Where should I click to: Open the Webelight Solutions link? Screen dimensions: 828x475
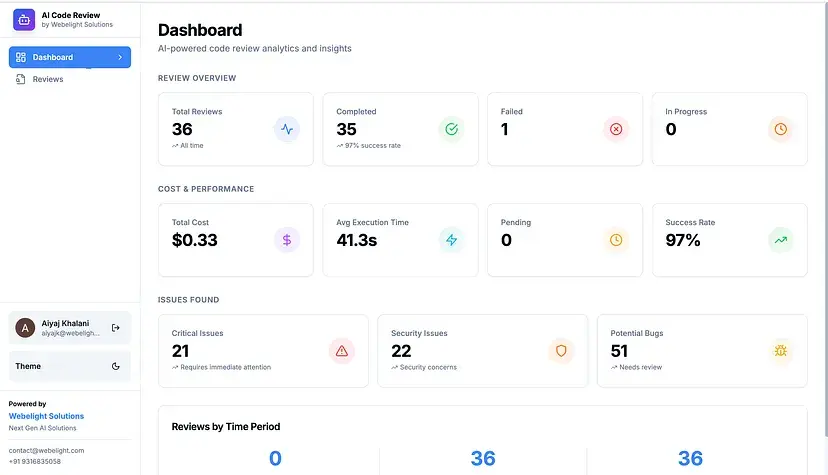click(x=46, y=416)
